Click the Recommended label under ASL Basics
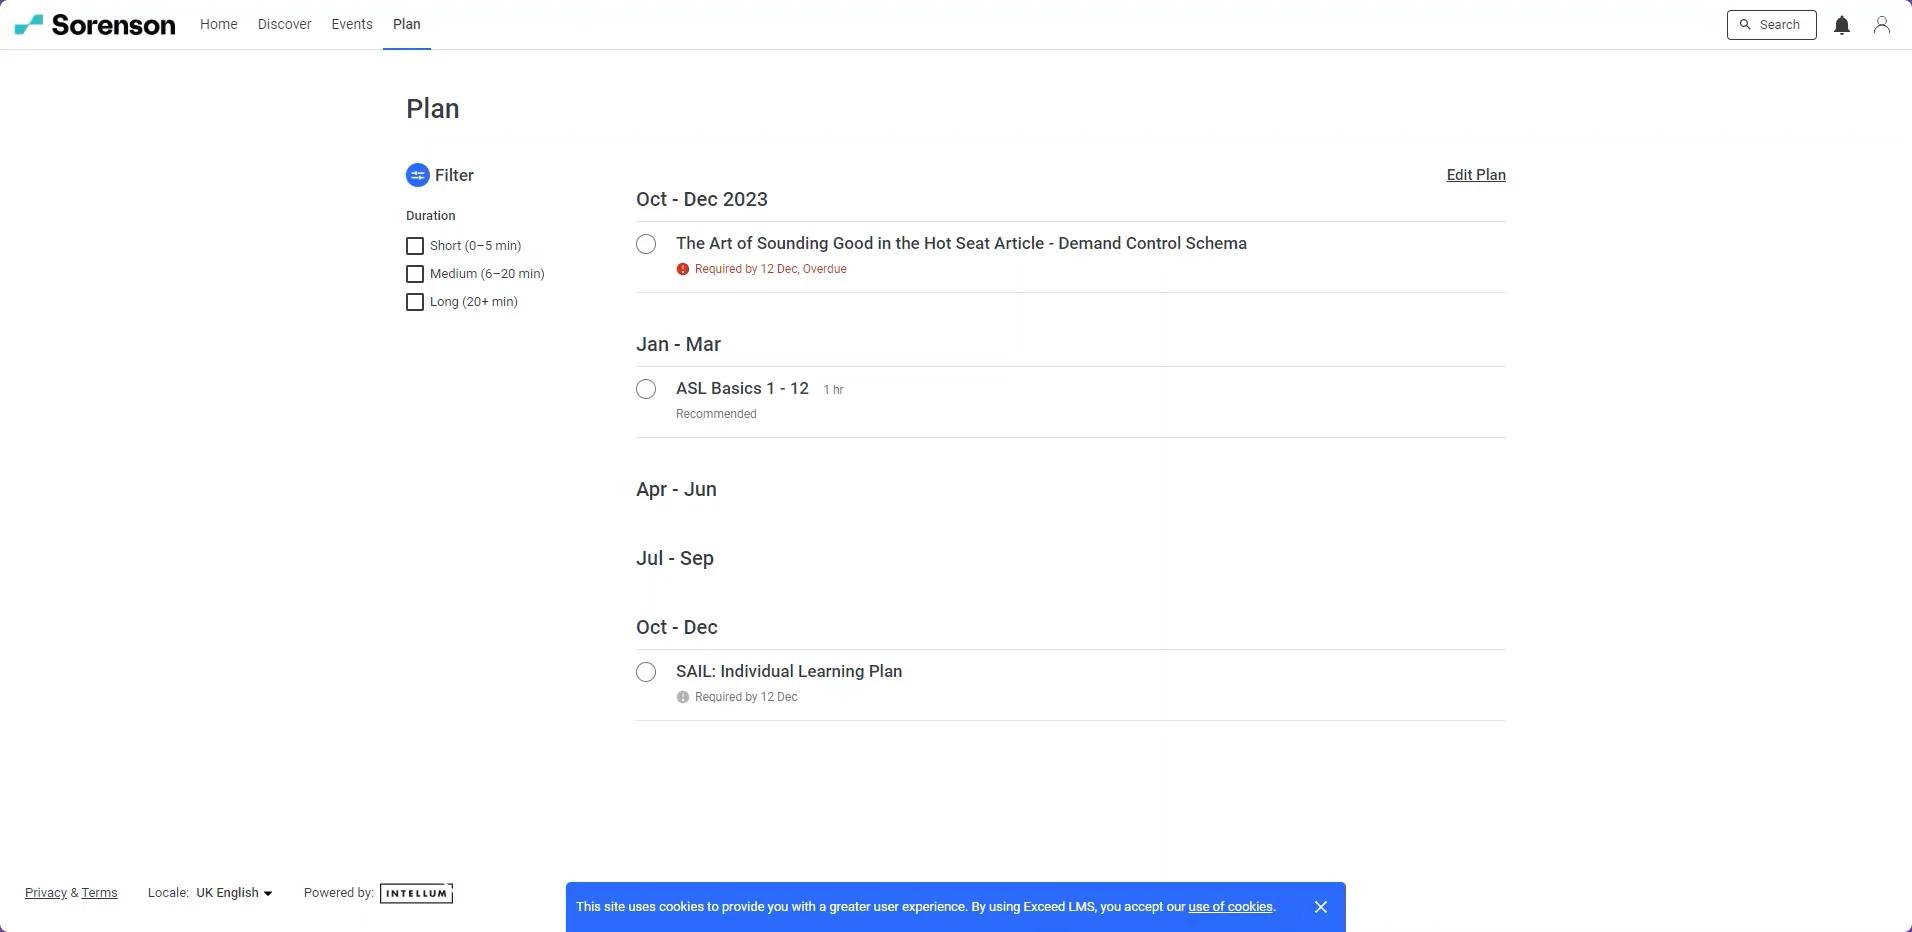 716,414
